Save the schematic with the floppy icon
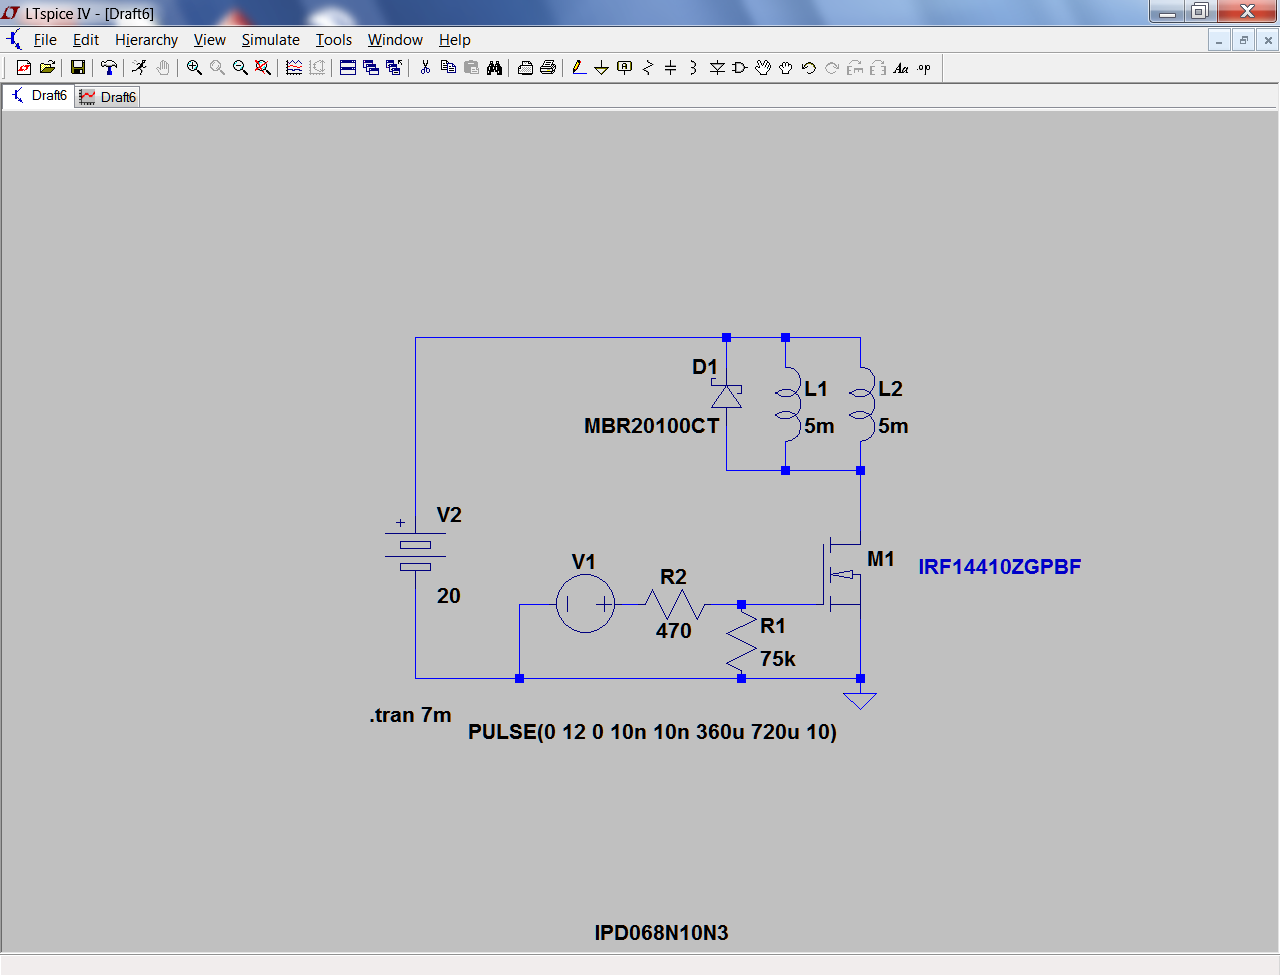Viewport: 1280px width, 976px height. pos(78,68)
